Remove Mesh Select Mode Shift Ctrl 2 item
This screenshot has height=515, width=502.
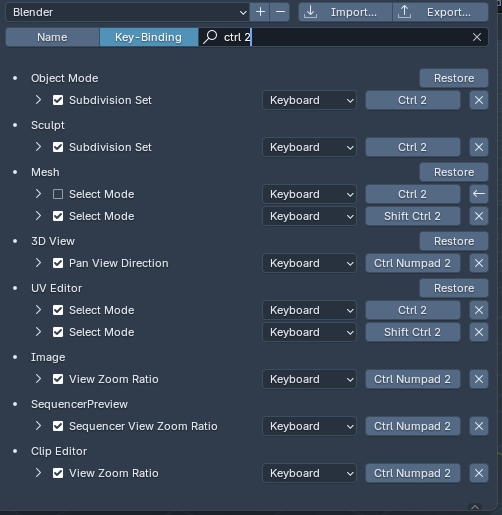pos(479,216)
